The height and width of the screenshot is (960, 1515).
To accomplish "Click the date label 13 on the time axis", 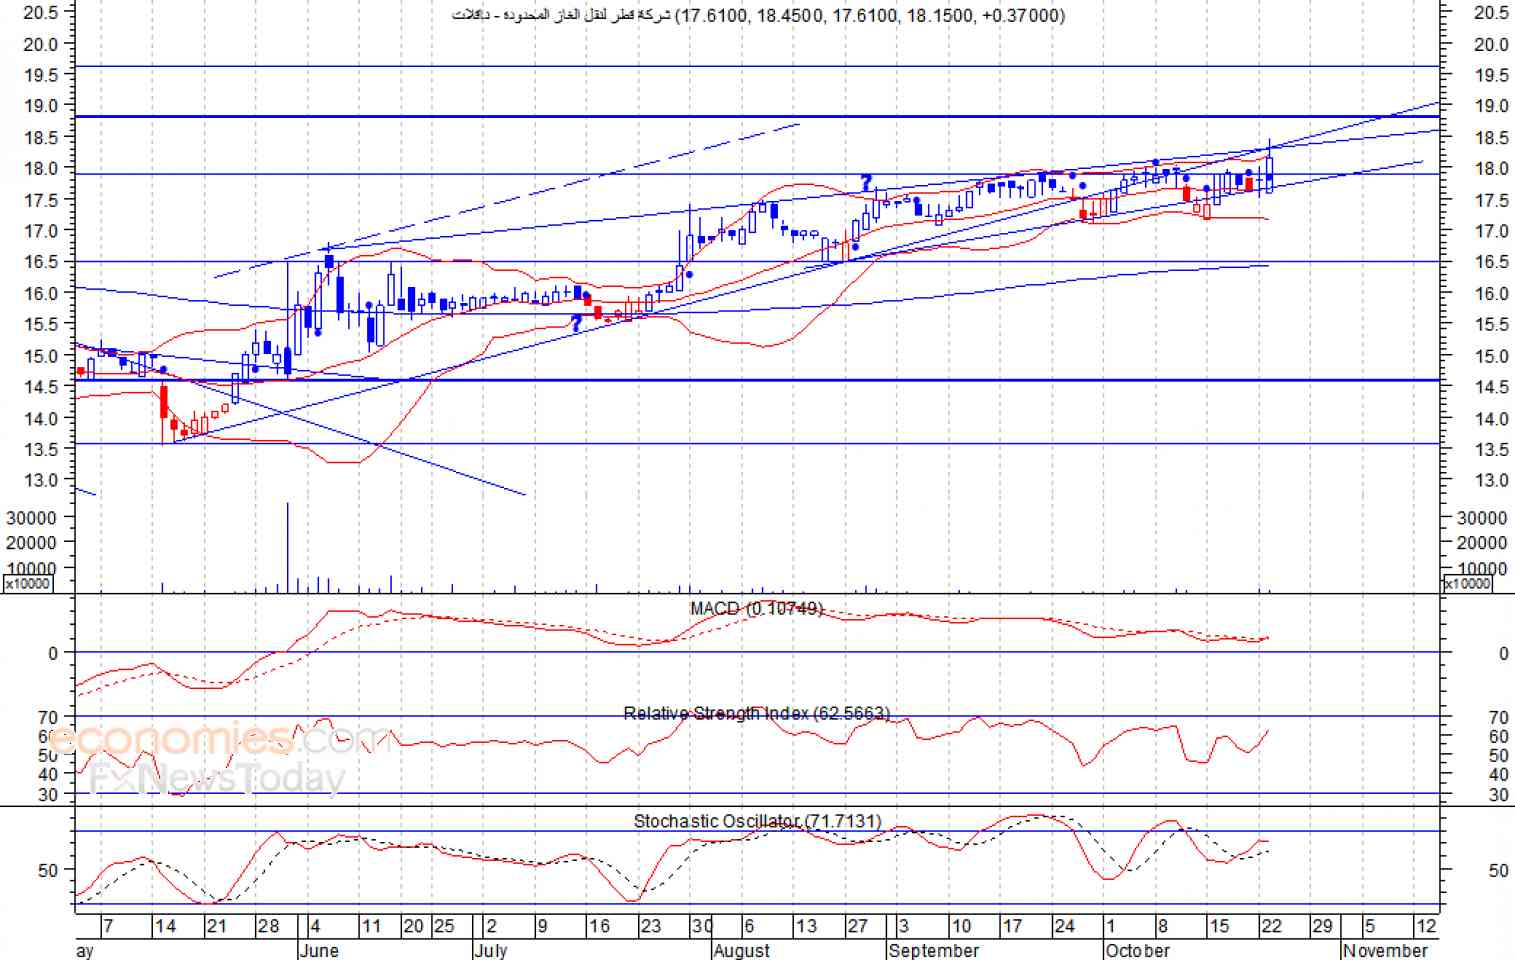I will coord(806,926).
